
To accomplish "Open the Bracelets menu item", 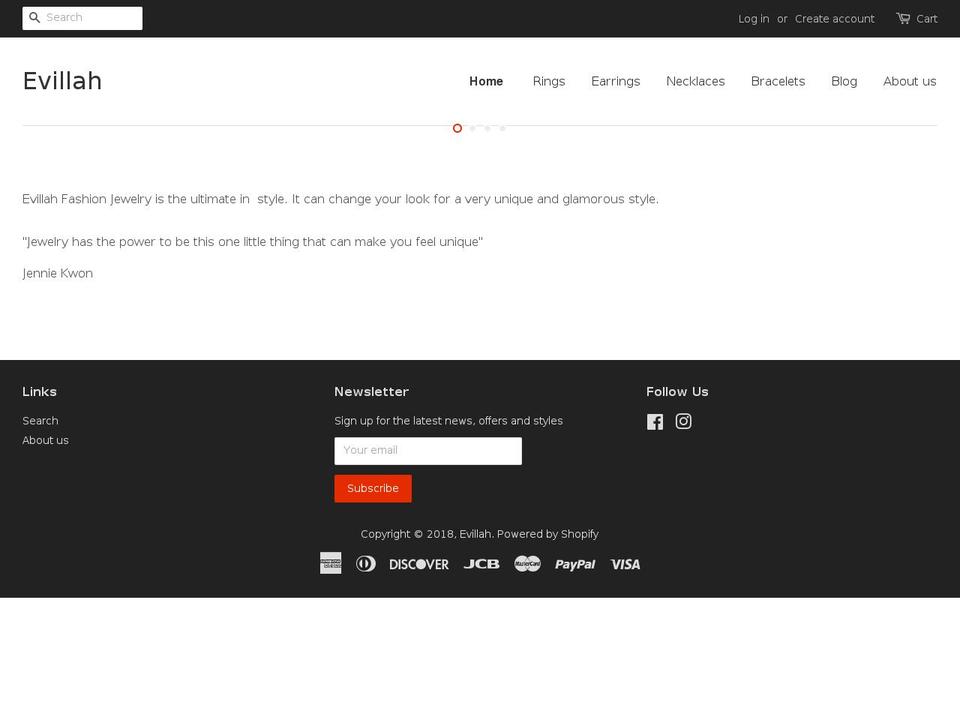I will tap(778, 81).
